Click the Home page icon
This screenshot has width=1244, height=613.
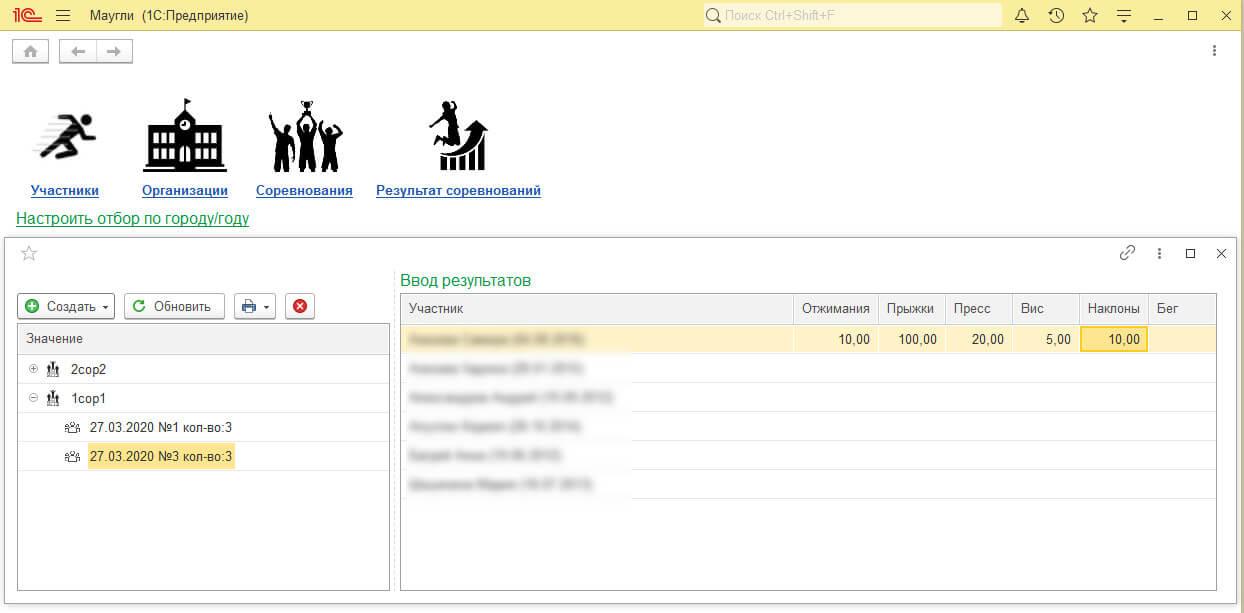point(30,51)
